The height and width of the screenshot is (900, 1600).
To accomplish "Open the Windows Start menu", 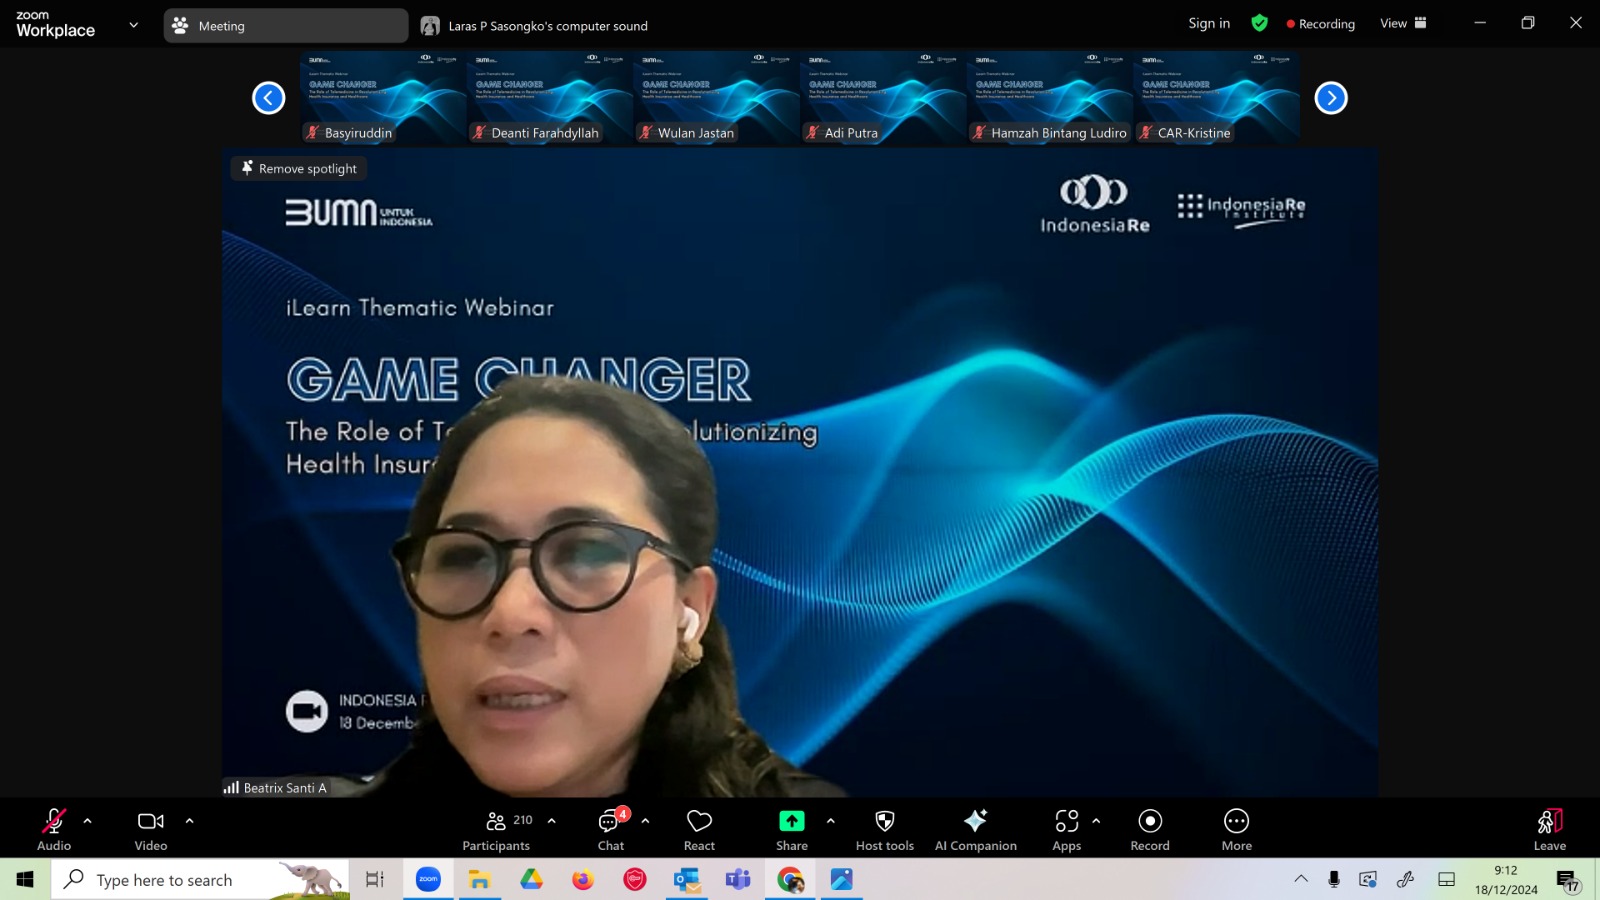I will pyautogui.click(x=25, y=880).
